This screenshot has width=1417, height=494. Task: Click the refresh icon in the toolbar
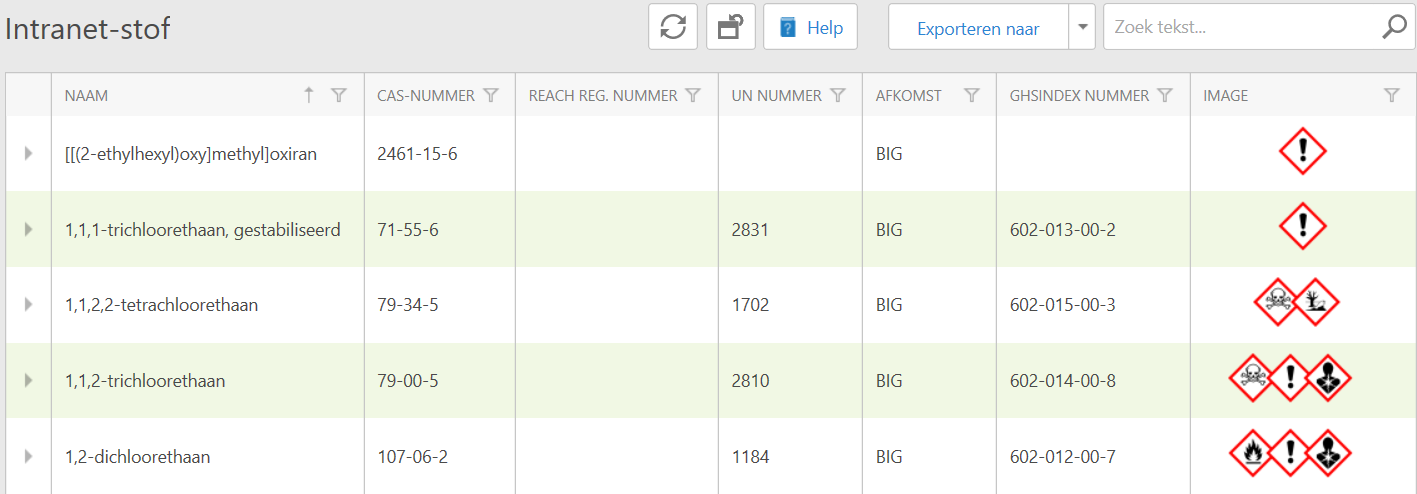(673, 27)
